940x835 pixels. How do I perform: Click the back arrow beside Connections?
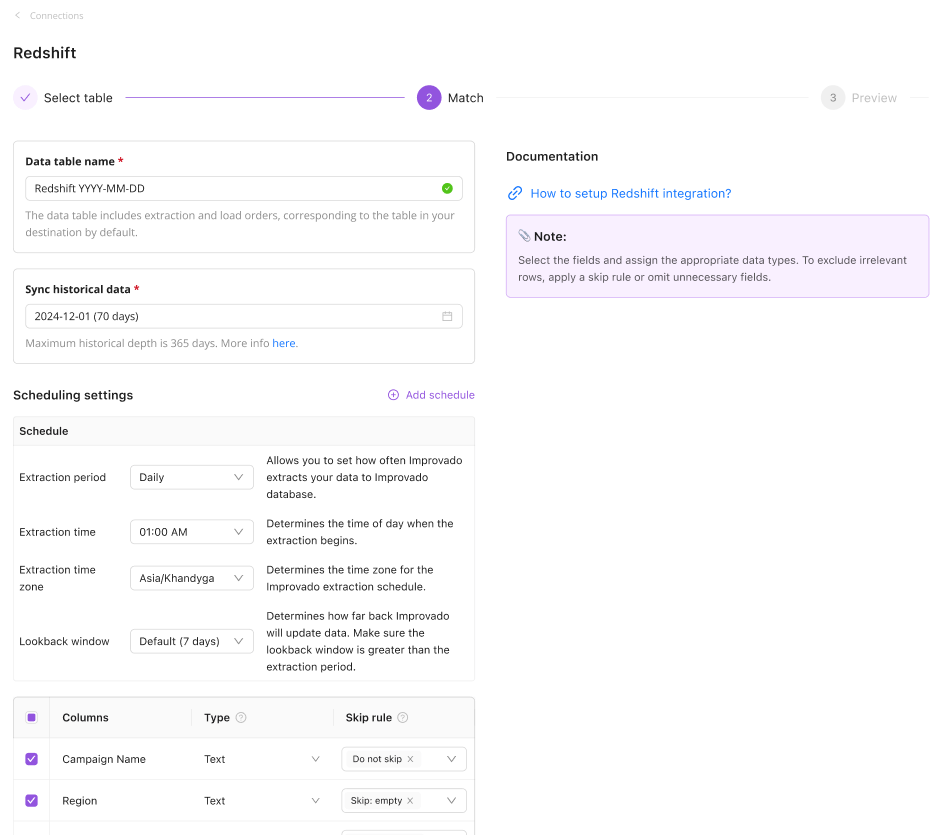tap(18, 16)
